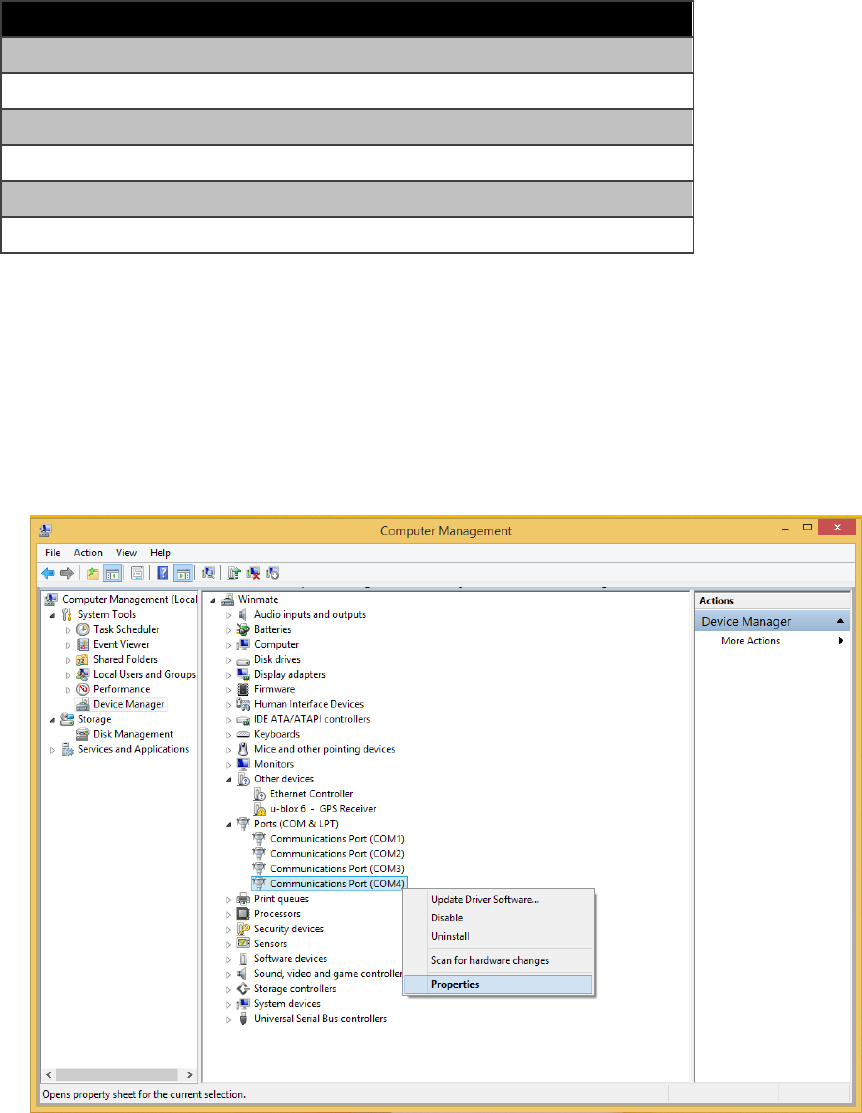Collapse the Winmate root node

[x=212, y=601]
